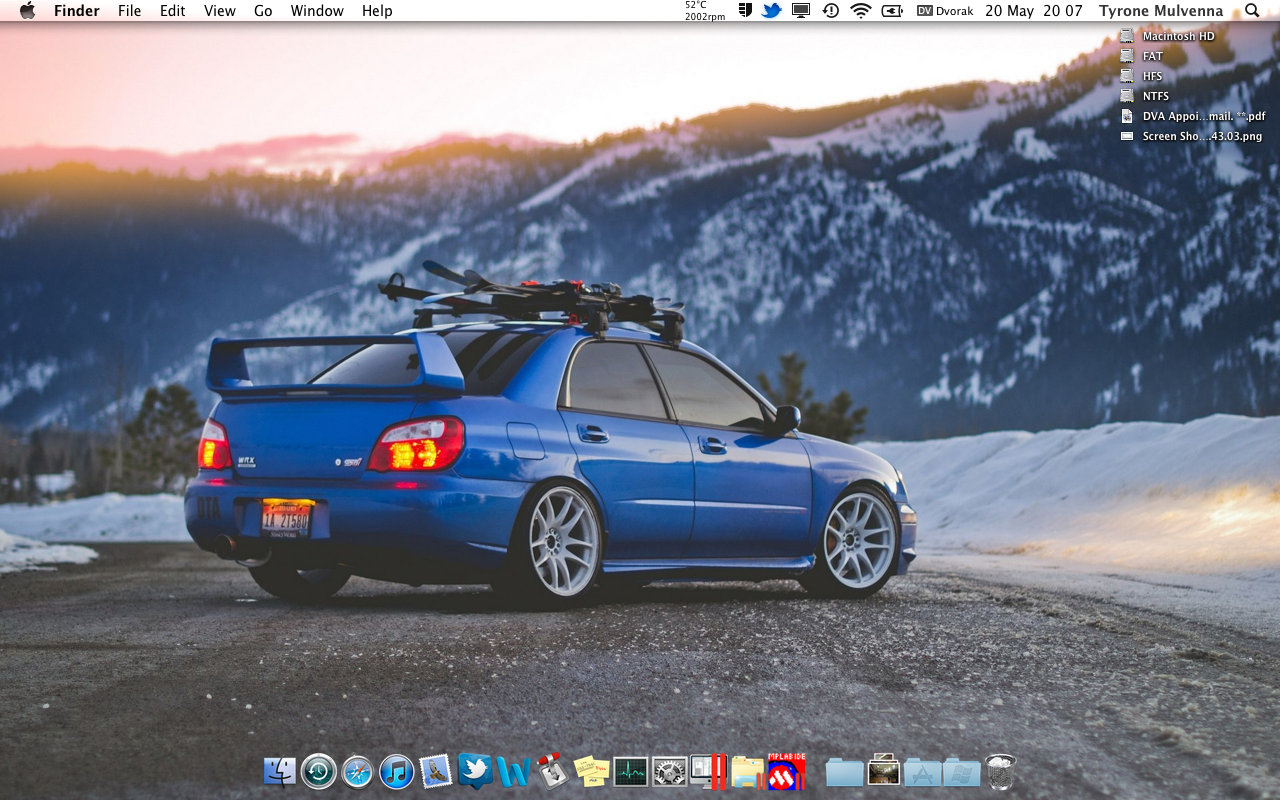Open the Window menu in the menu bar
Viewport: 1280px width, 800px height.
(317, 11)
